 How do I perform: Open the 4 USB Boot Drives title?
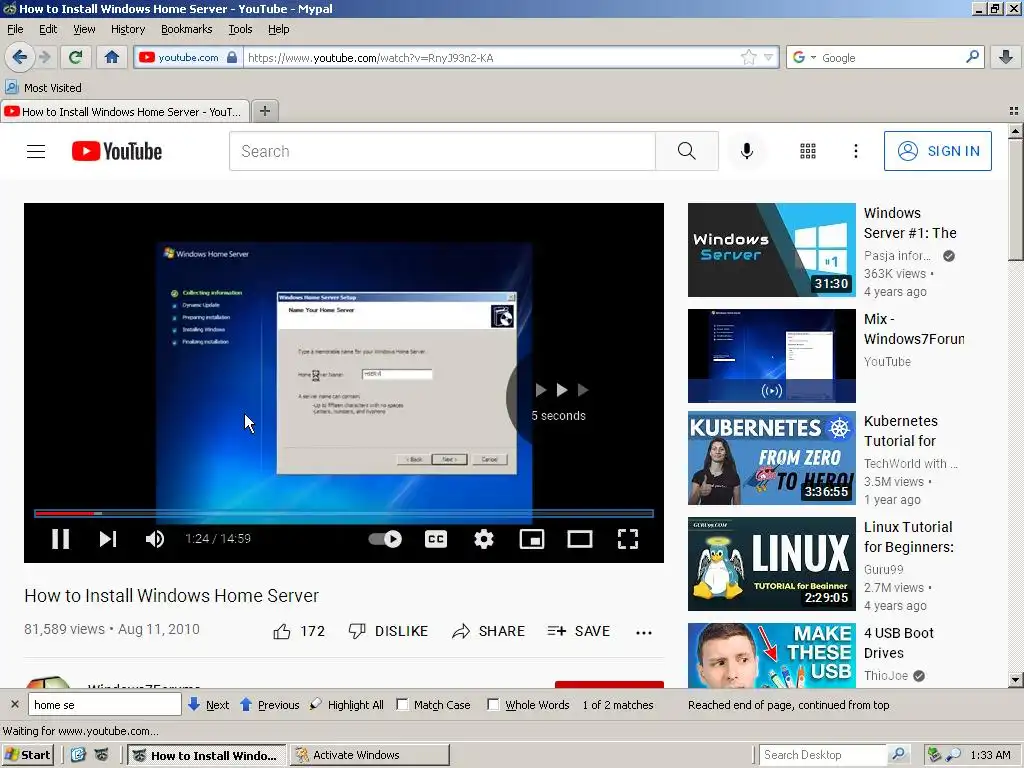[899, 643]
